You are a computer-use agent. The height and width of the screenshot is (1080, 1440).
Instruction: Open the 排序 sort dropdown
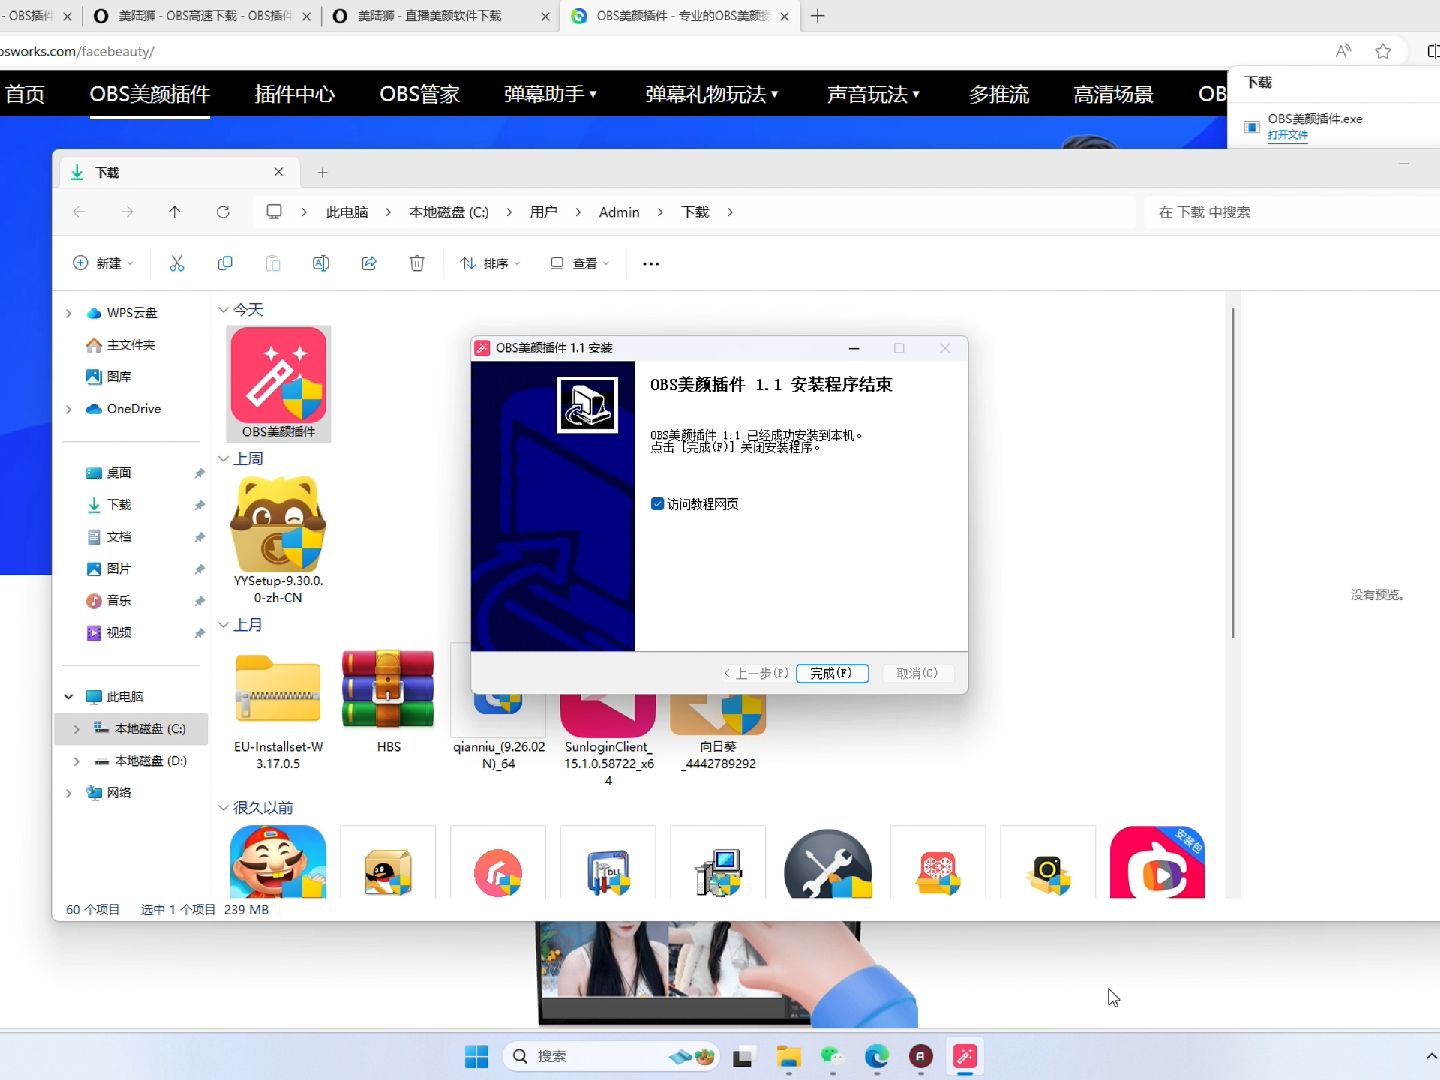[490, 263]
